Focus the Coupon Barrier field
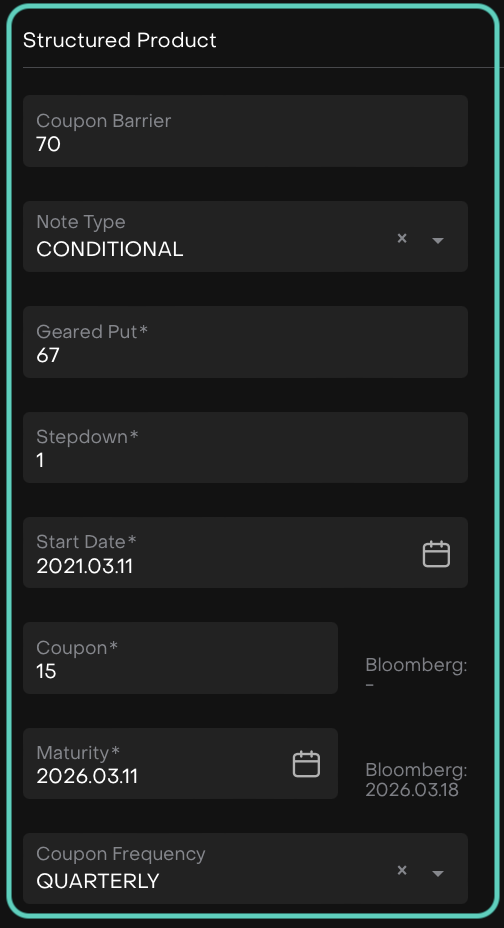The height and width of the screenshot is (928, 504). [245, 131]
